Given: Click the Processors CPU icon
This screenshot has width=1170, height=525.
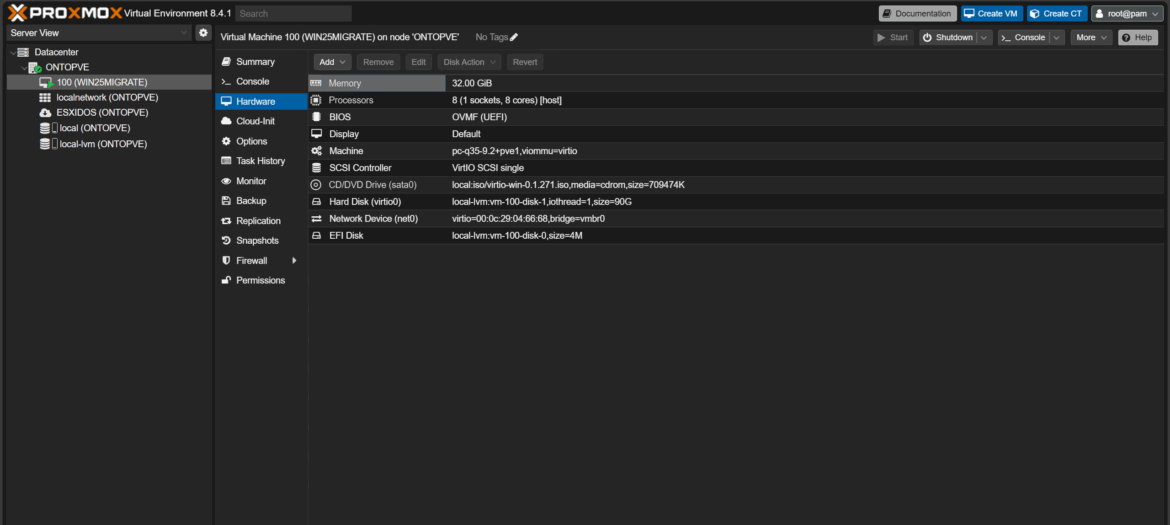Looking at the screenshot, I should [x=316, y=100].
